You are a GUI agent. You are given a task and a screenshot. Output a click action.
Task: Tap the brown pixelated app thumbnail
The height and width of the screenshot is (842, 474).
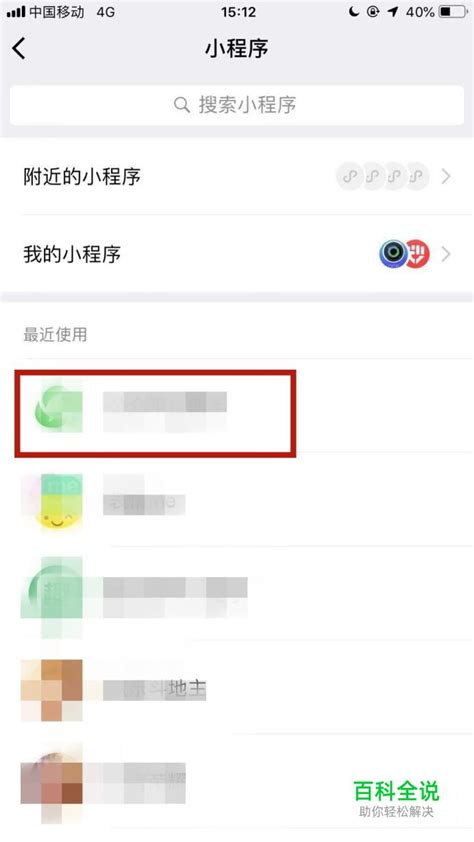[52, 690]
